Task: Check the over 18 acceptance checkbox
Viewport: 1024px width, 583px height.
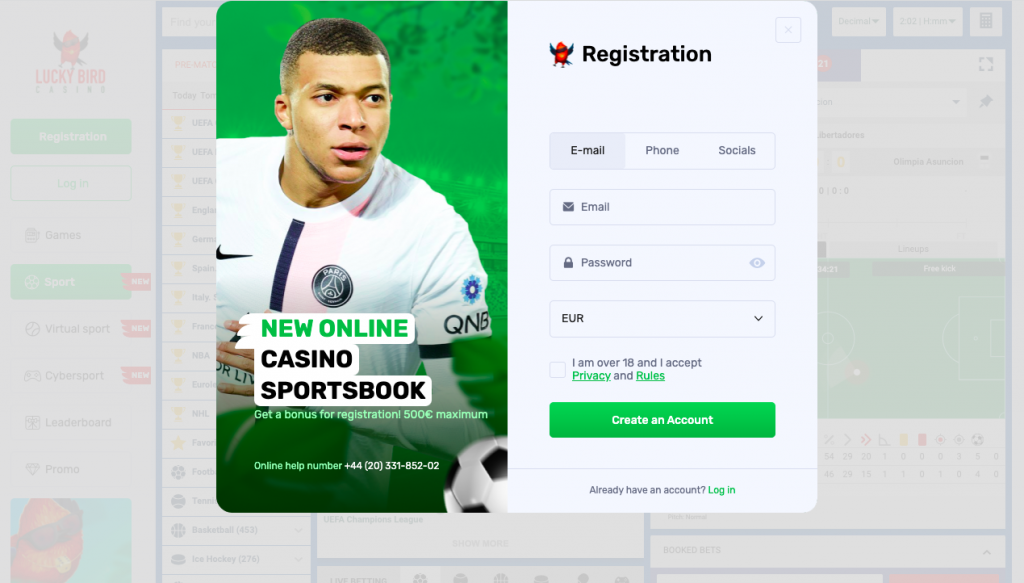Action: point(557,370)
